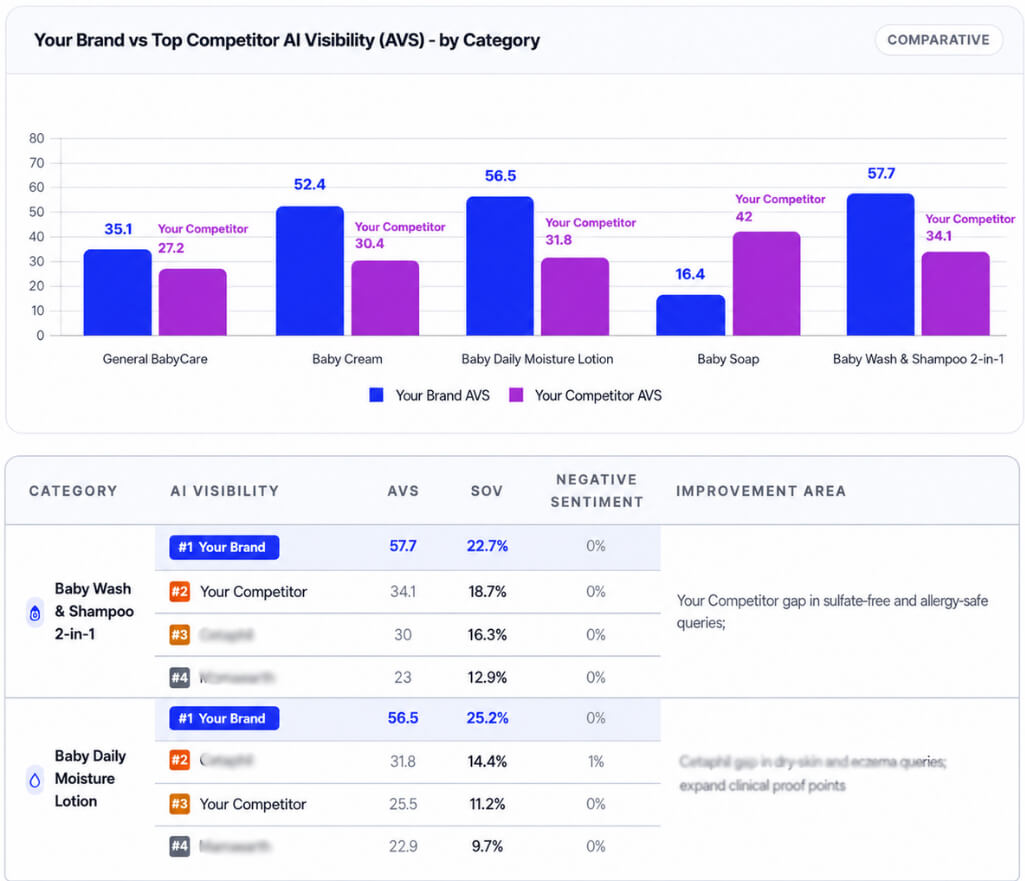1025x881 pixels.
Task: Click the 18.7% SOV value
Action: click(487, 591)
